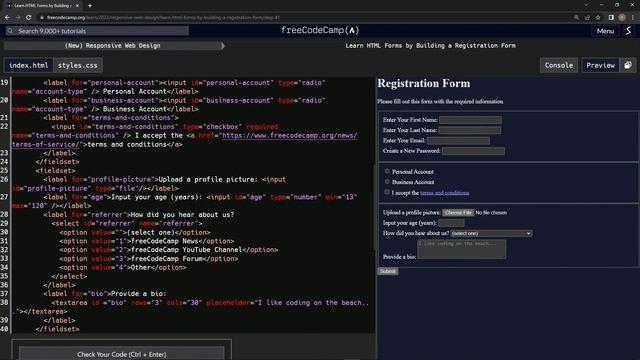Click '</fieldset>' on line 40
This screenshot has height=360, width=640.
coord(57,329)
